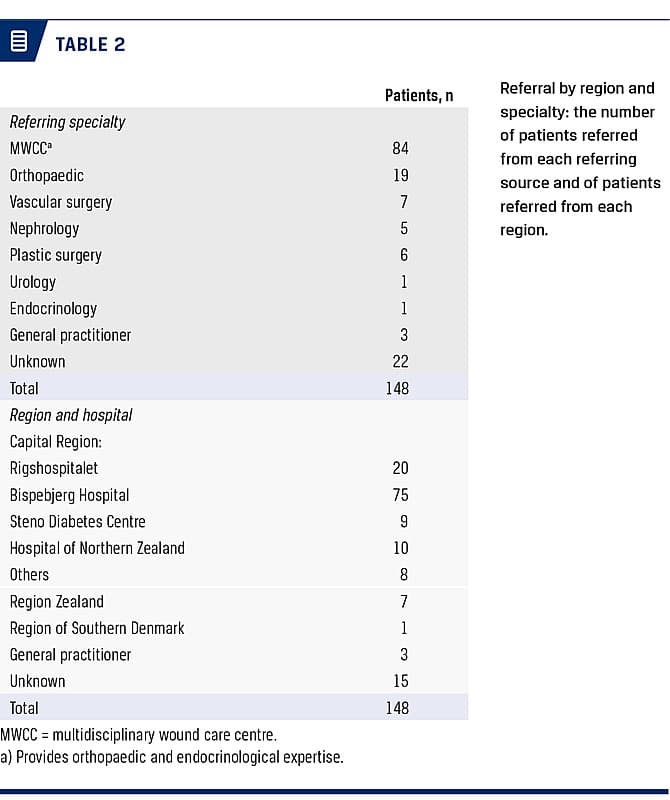Click the Vascular surgery row label

(x=61, y=202)
